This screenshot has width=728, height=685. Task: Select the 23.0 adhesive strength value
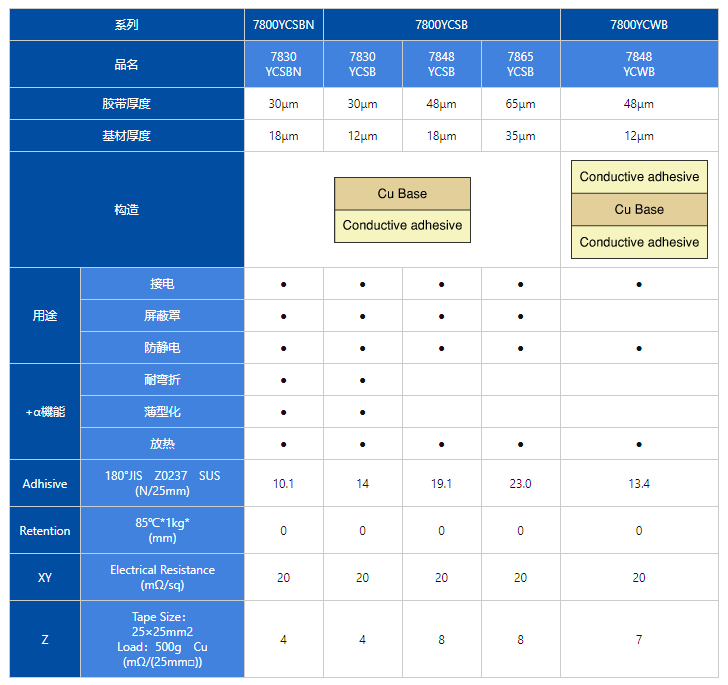pyautogui.click(x=520, y=484)
